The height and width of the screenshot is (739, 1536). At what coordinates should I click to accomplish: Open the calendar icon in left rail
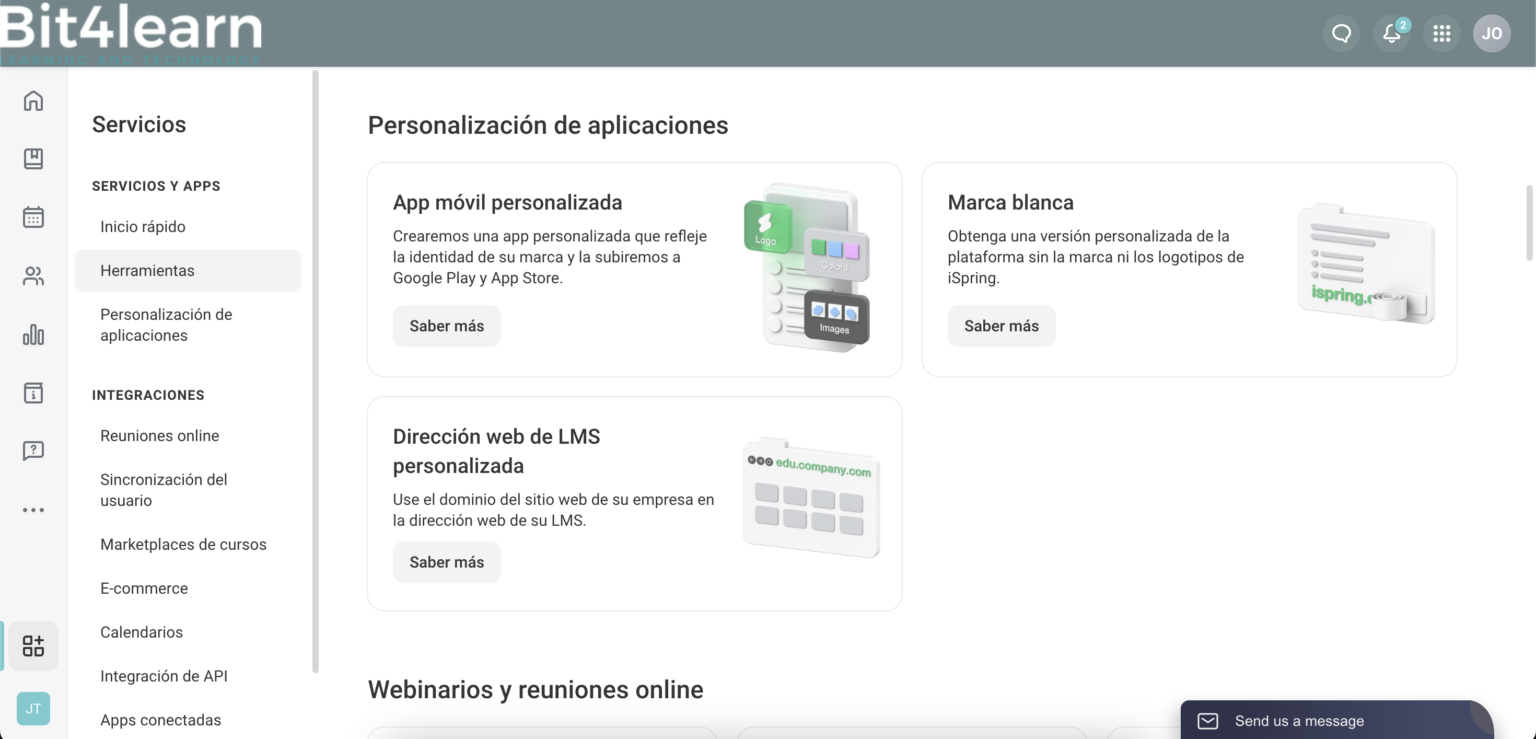pos(33,217)
